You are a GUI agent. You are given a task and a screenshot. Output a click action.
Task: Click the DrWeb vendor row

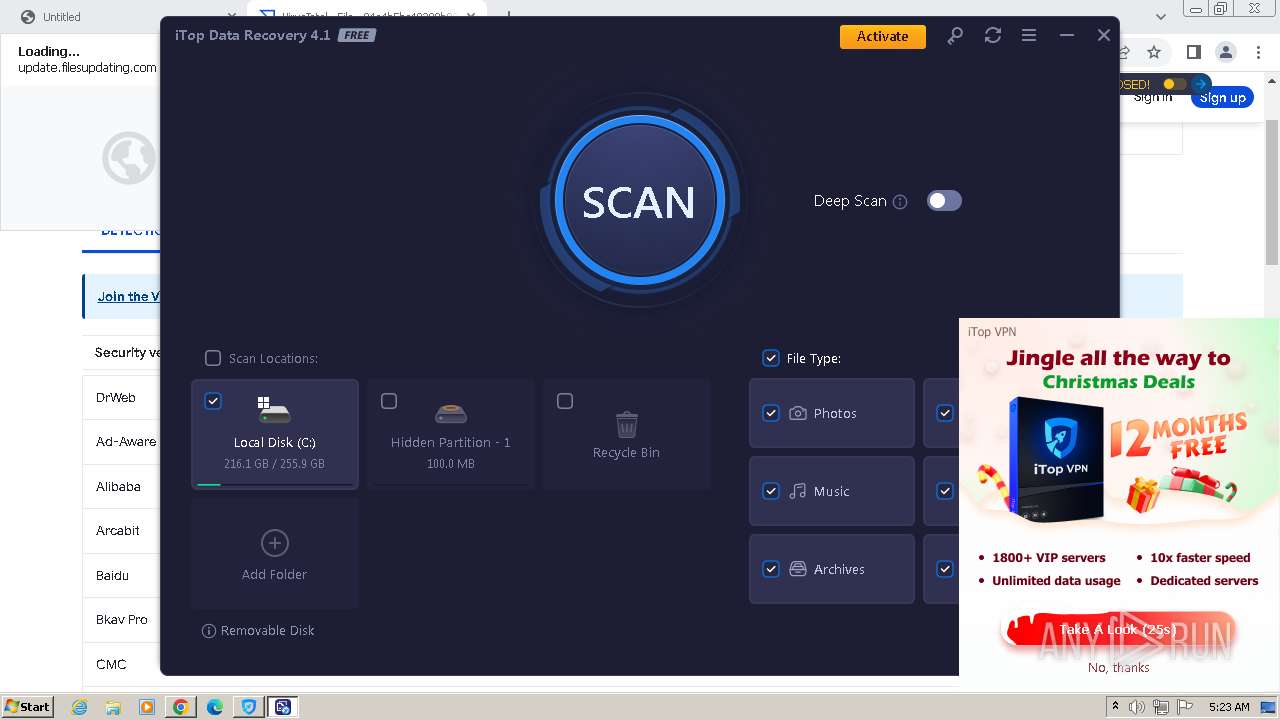coord(121,397)
